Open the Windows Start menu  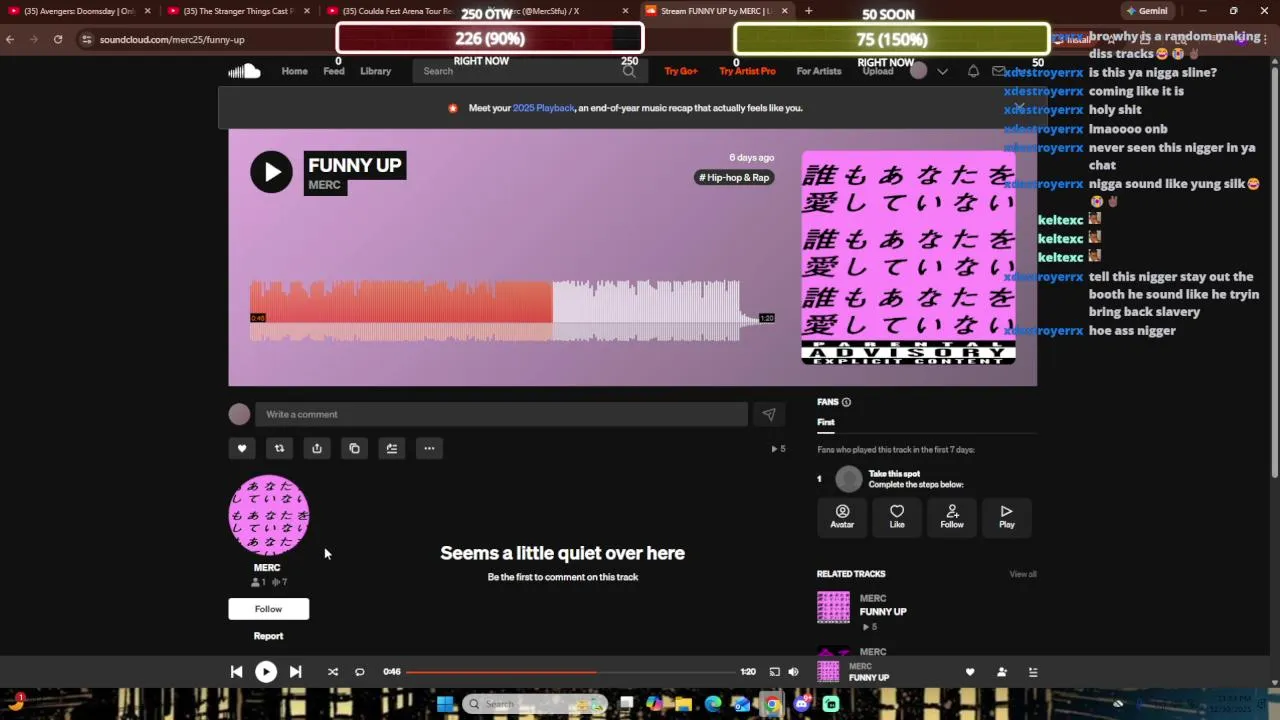click(x=445, y=704)
